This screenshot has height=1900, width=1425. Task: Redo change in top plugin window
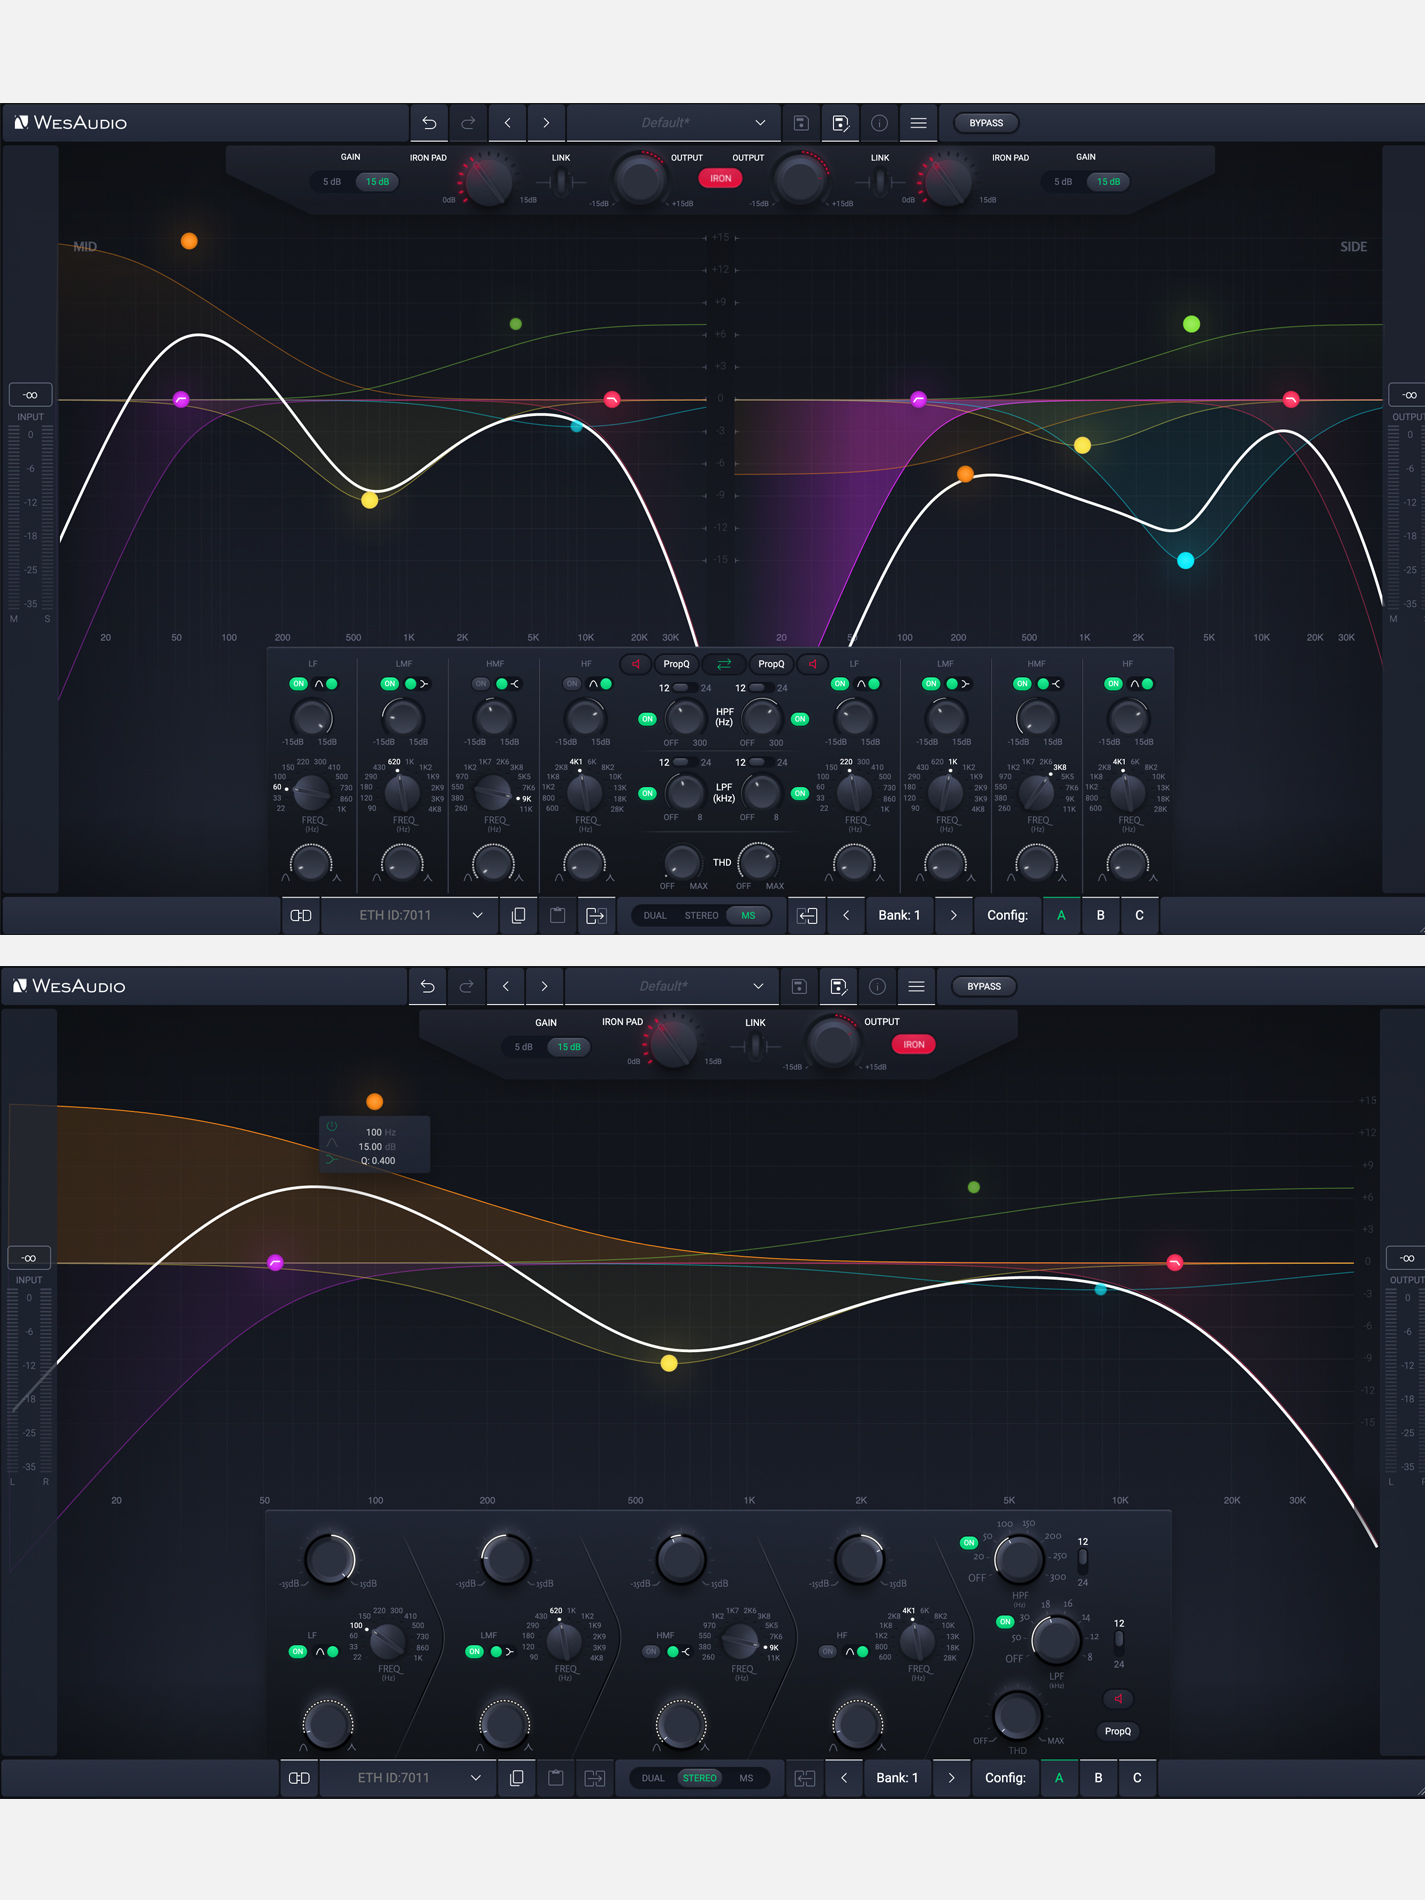468,123
